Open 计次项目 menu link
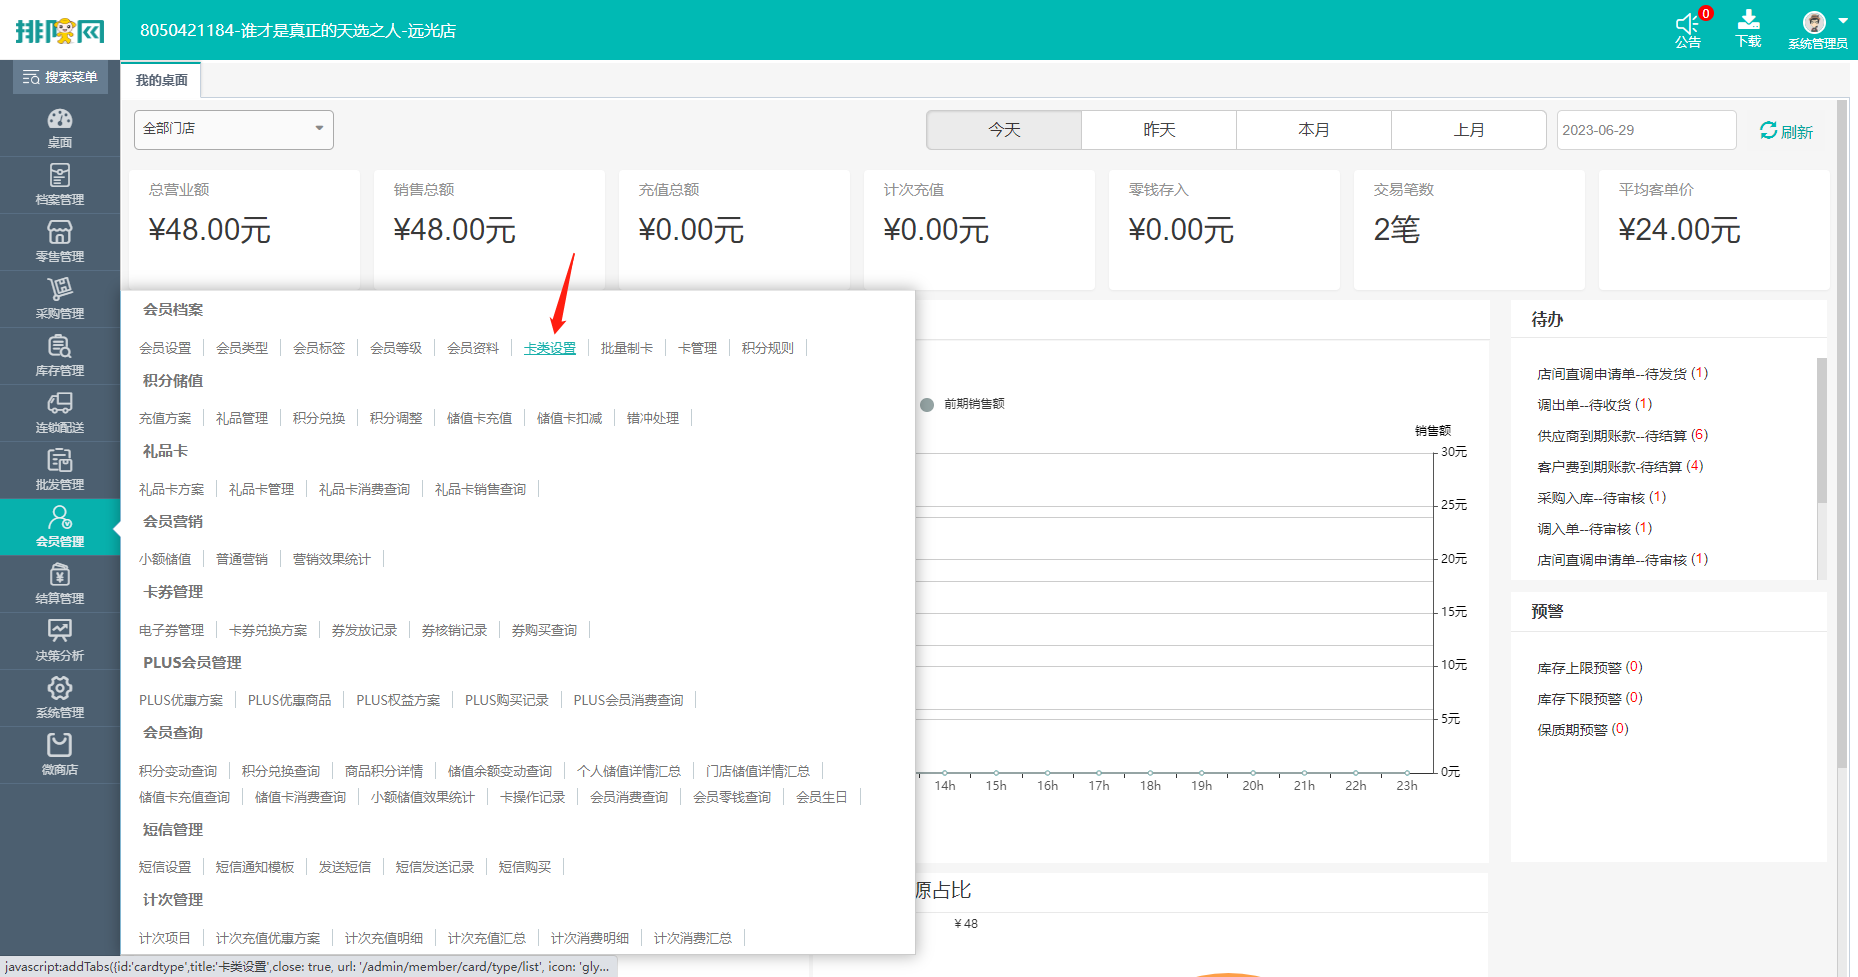Screen dimensions: 1858x977 point(165,938)
